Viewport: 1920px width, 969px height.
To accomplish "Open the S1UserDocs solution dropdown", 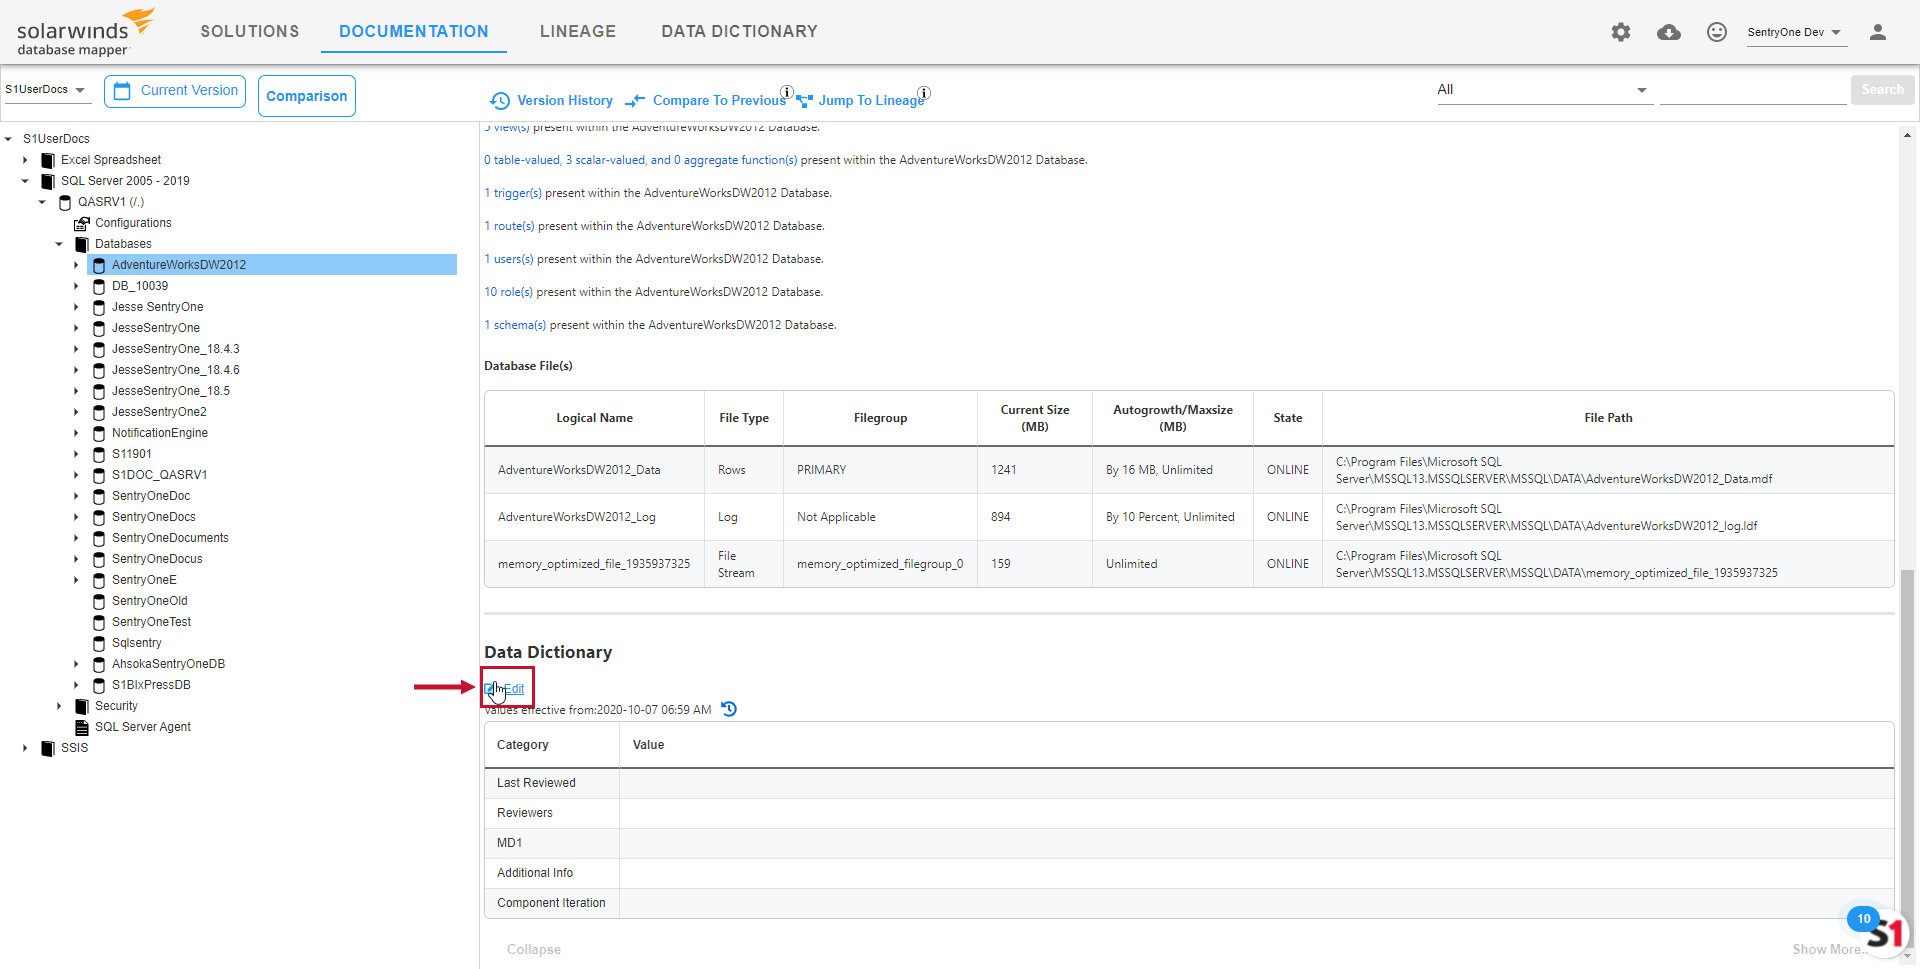I will [46, 90].
